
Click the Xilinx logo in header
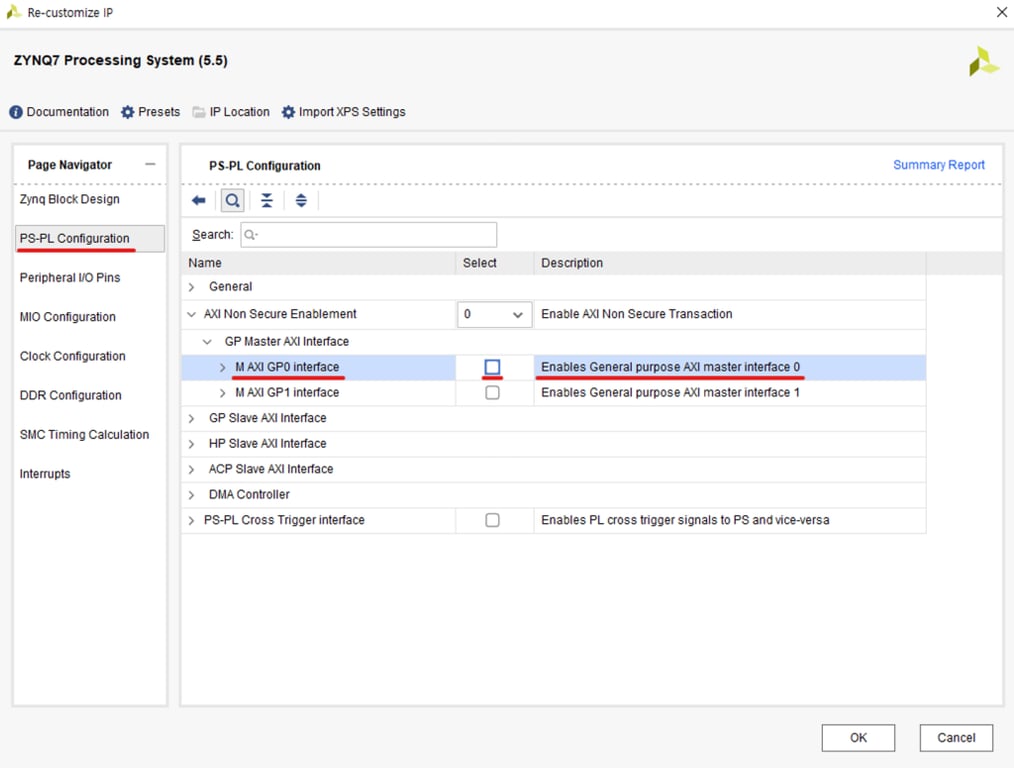coord(983,61)
